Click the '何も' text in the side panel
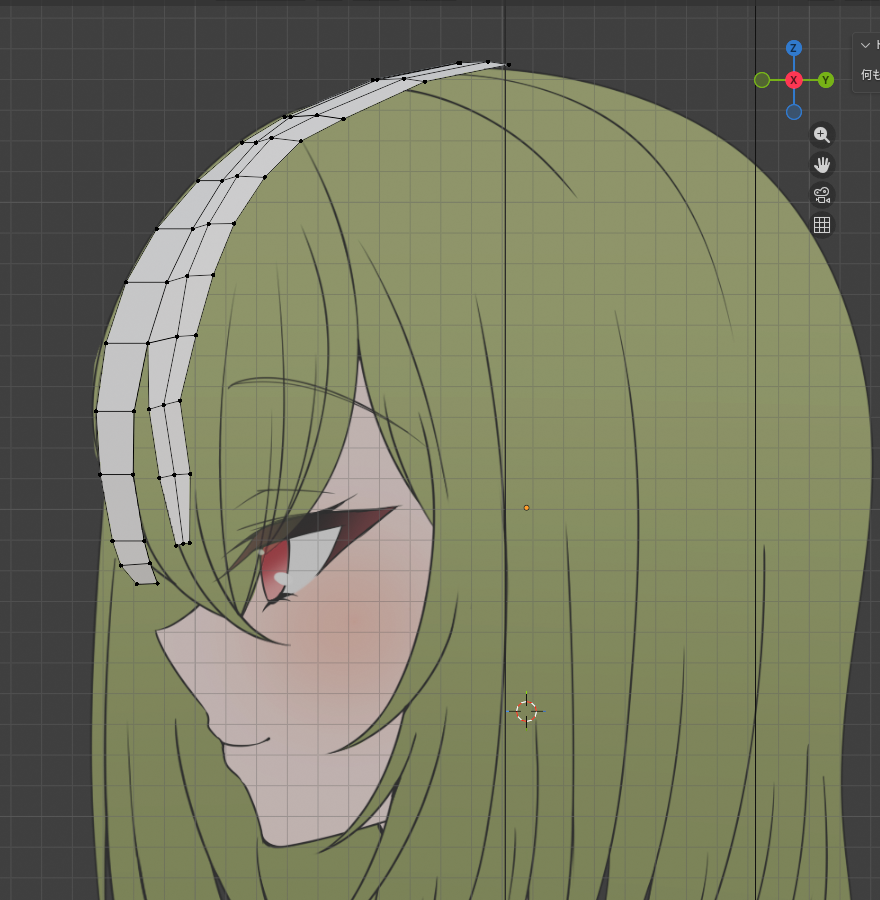 (870, 75)
